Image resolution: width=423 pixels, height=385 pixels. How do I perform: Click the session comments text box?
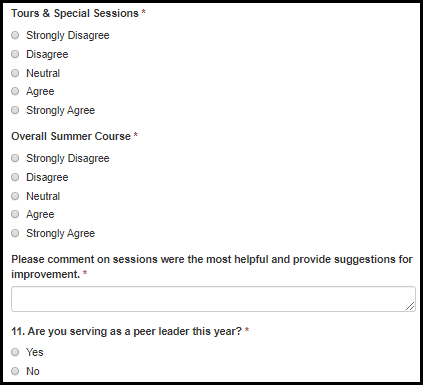coord(213,299)
